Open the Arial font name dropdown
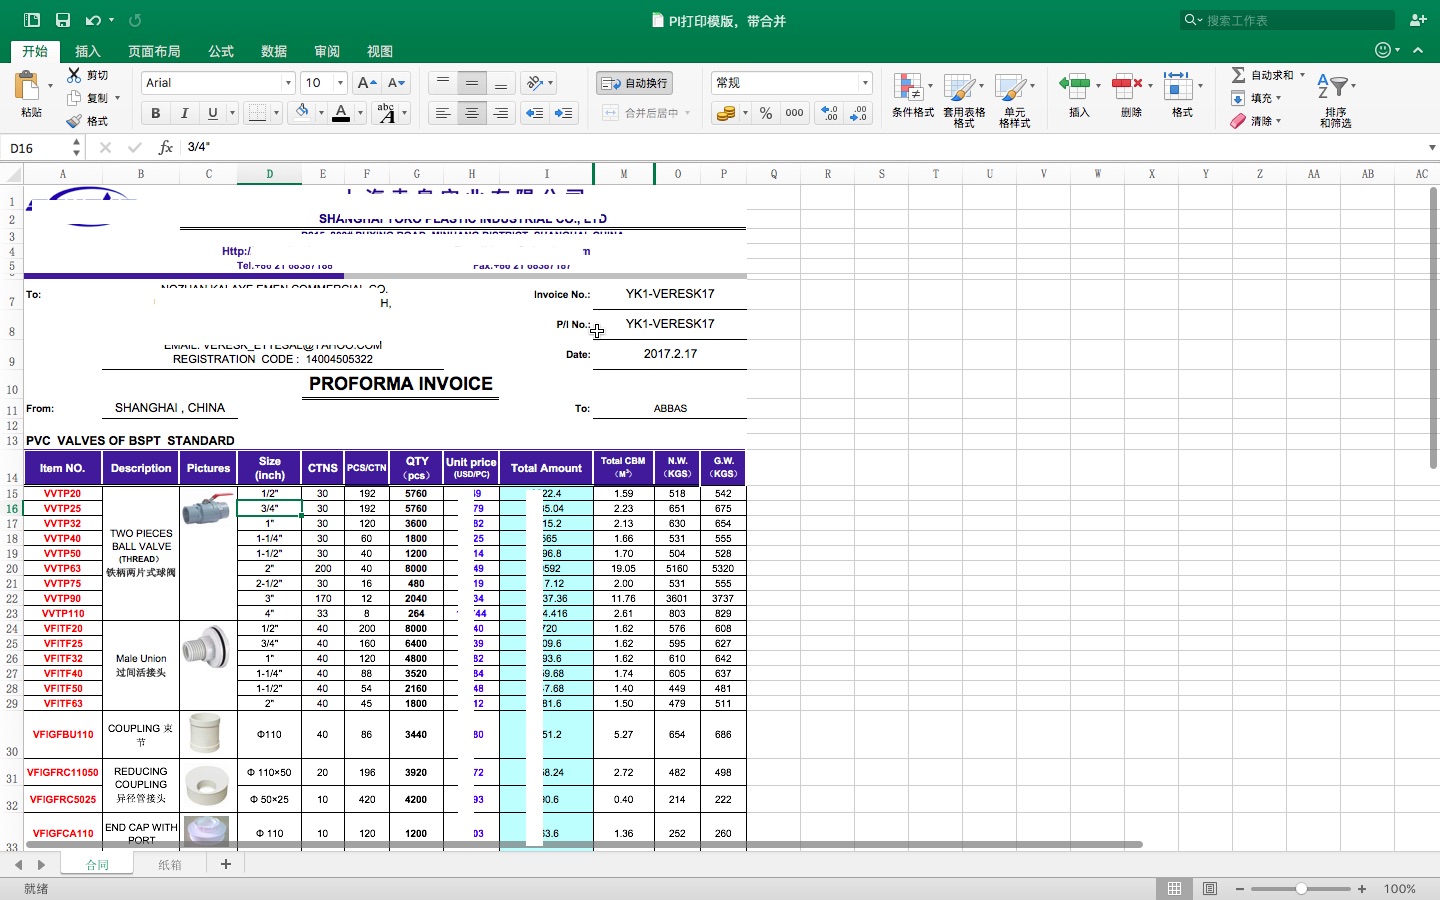 coord(288,83)
